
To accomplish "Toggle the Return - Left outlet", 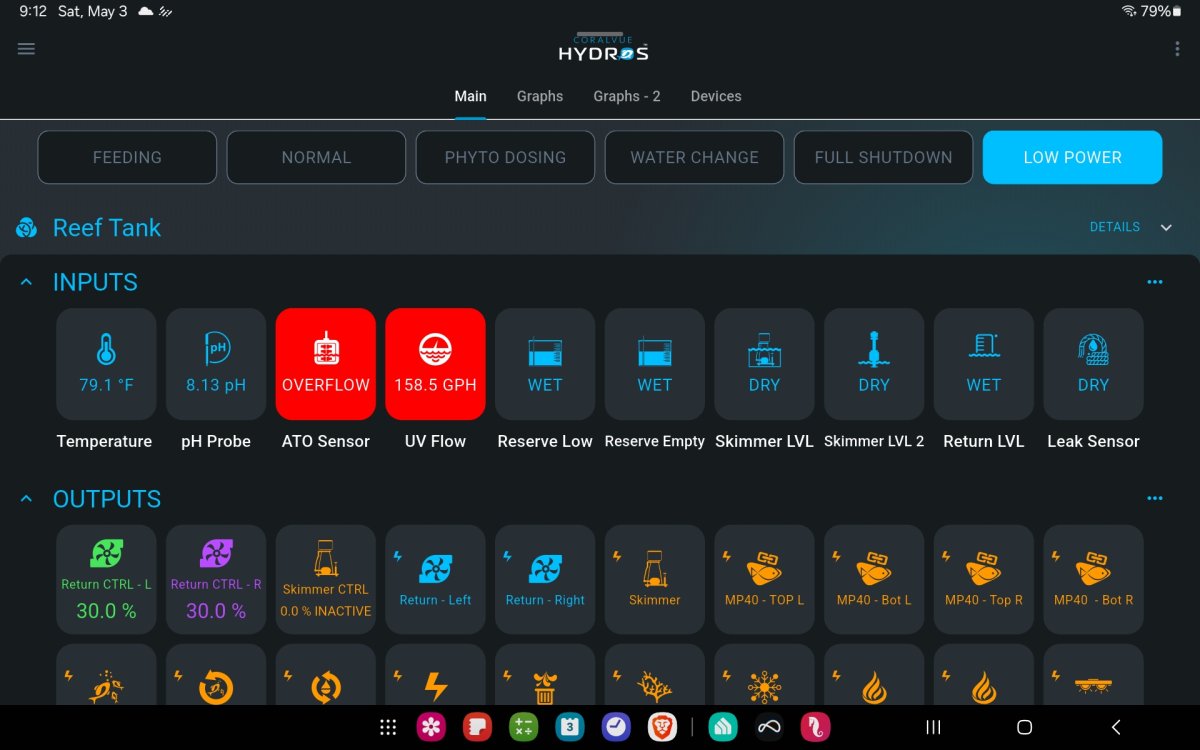I will pyautogui.click(x=435, y=580).
